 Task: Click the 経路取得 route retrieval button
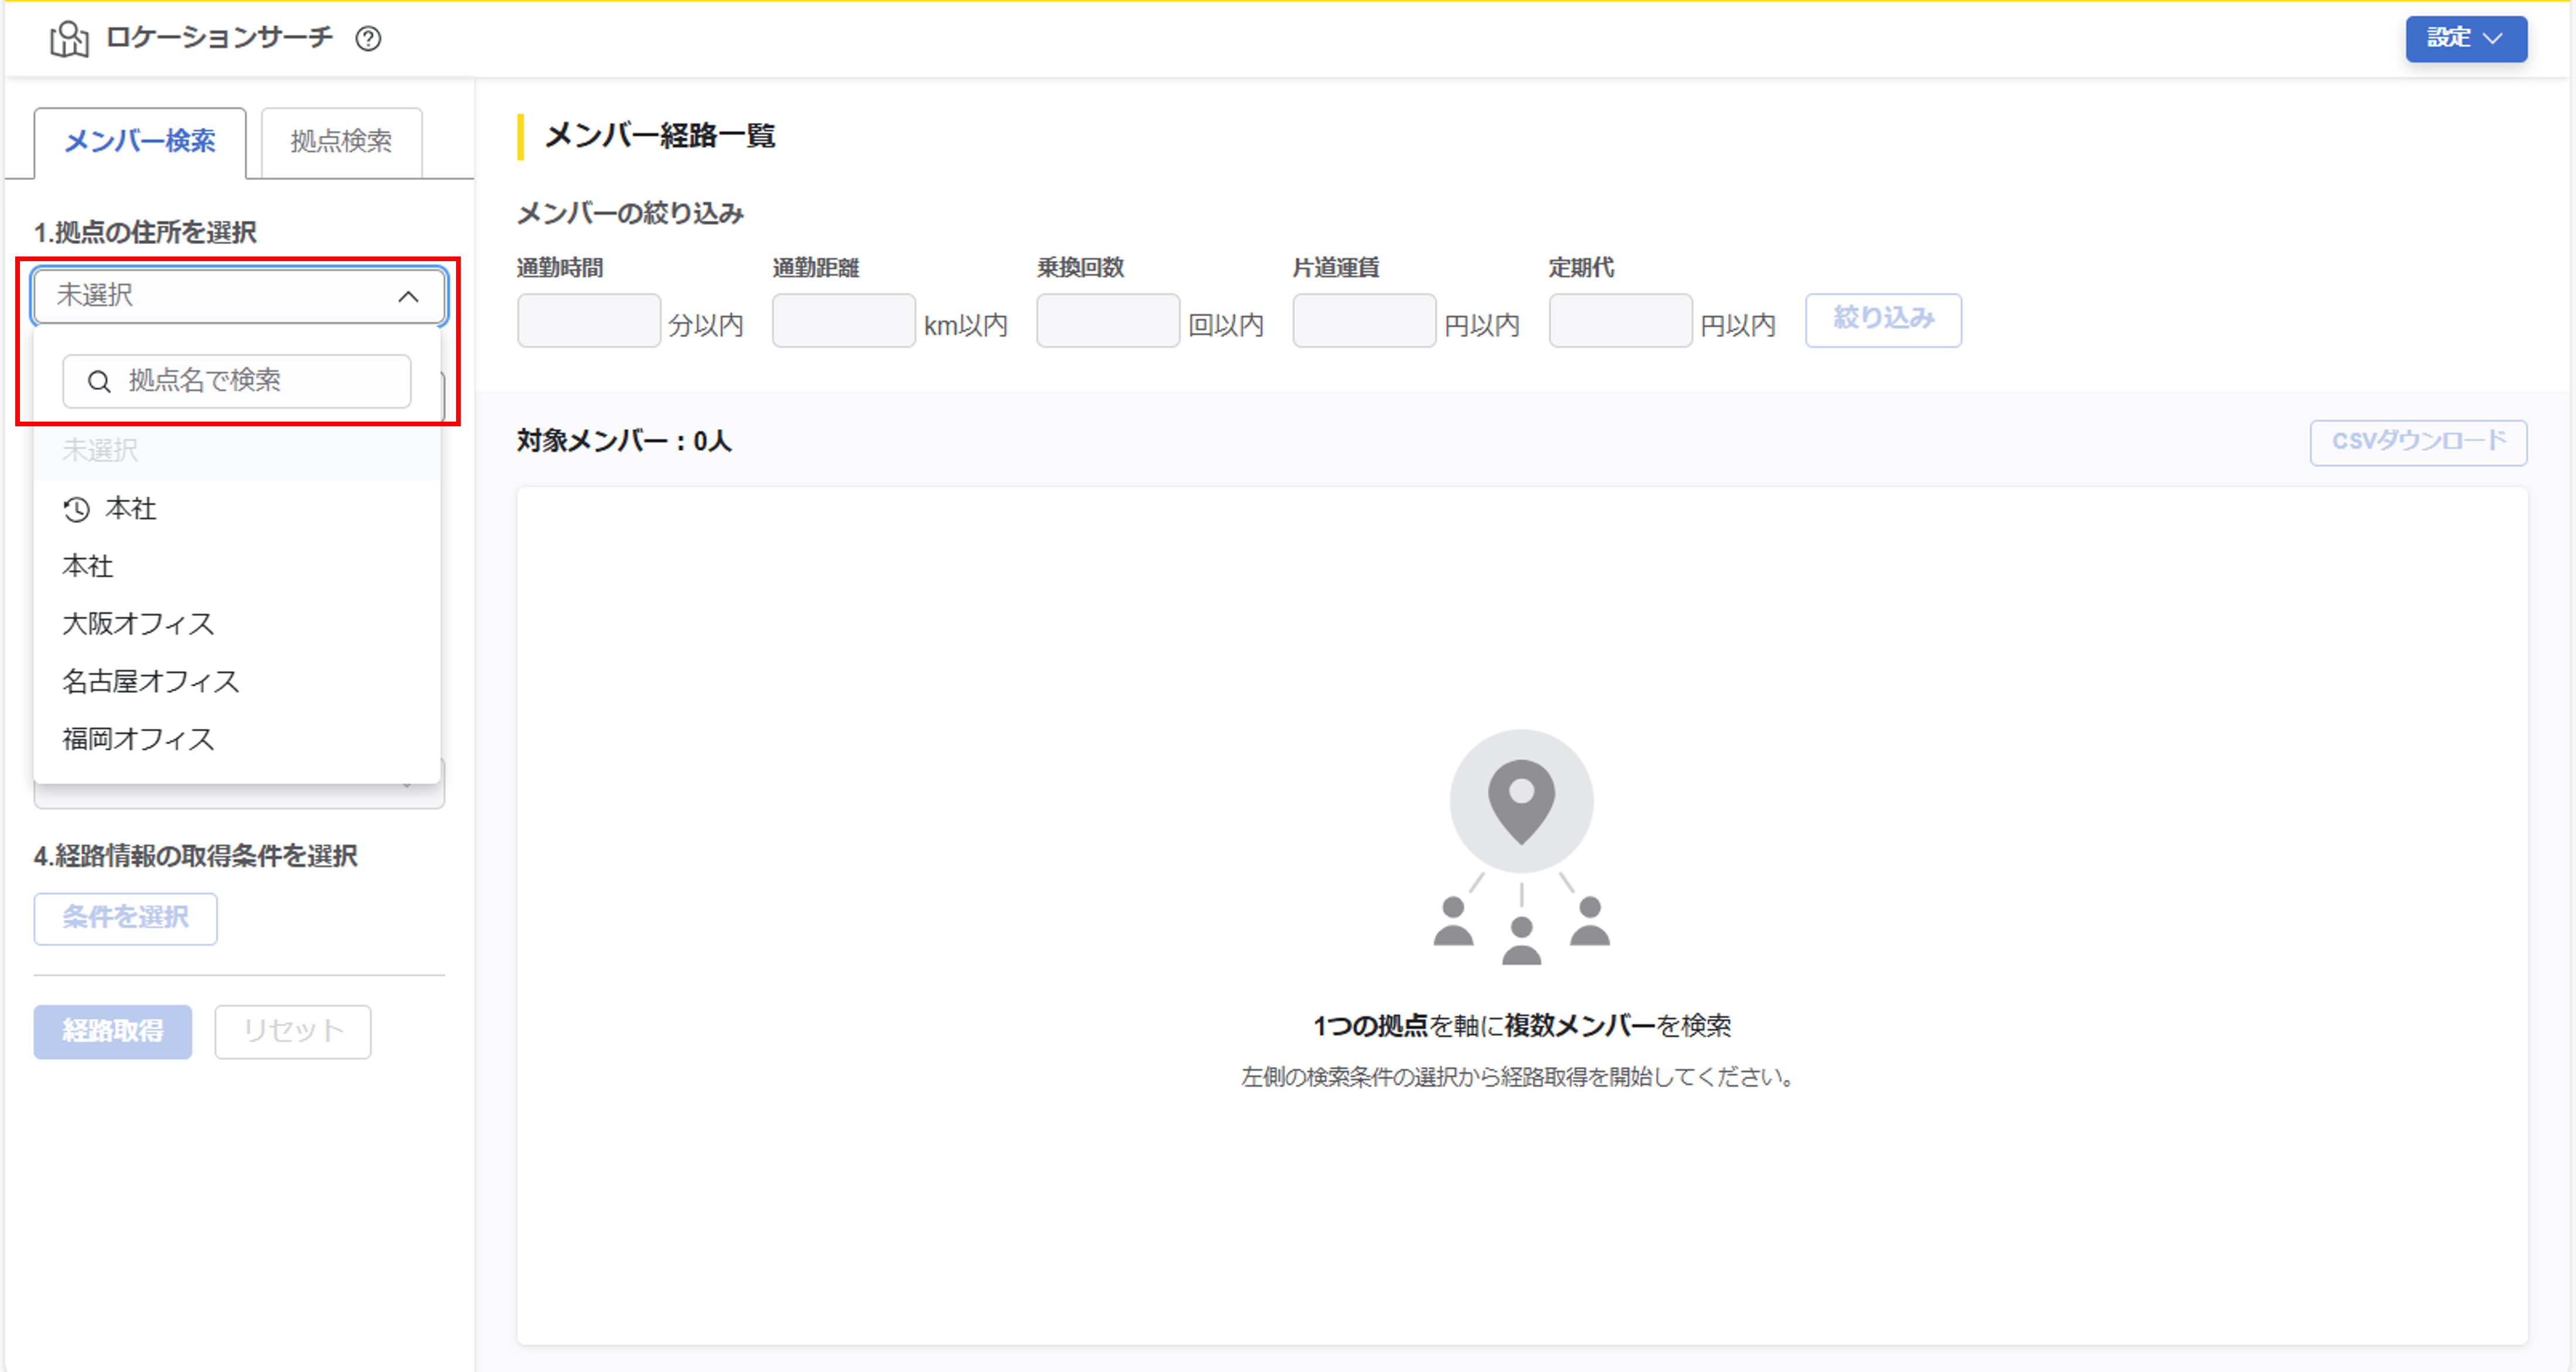[x=112, y=1032]
